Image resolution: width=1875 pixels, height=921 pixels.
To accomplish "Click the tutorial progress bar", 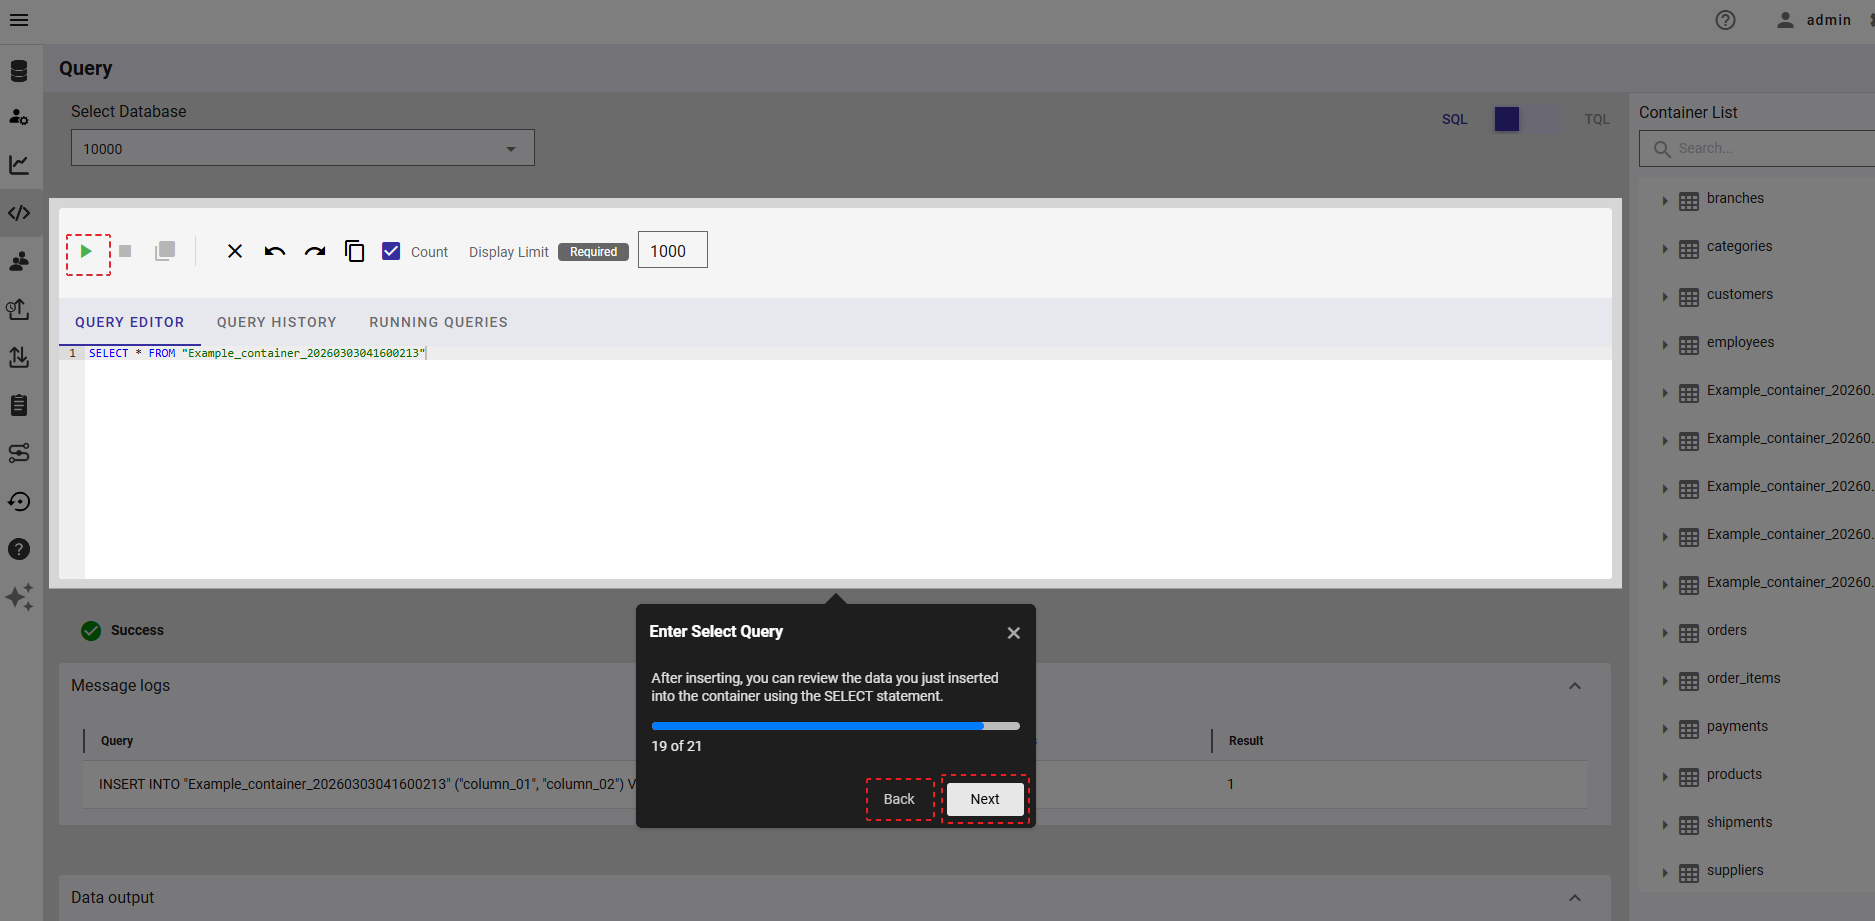I will coord(835,726).
